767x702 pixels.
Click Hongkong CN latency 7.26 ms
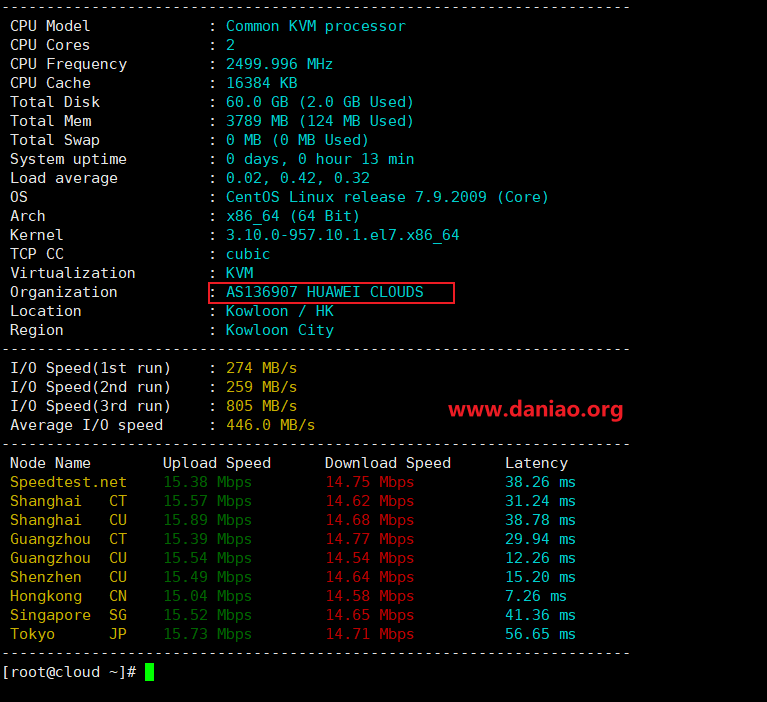pyautogui.click(x=536, y=596)
